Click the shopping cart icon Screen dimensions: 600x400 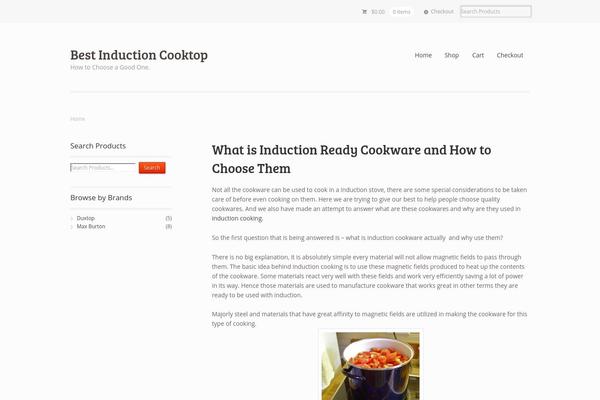pos(364,12)
